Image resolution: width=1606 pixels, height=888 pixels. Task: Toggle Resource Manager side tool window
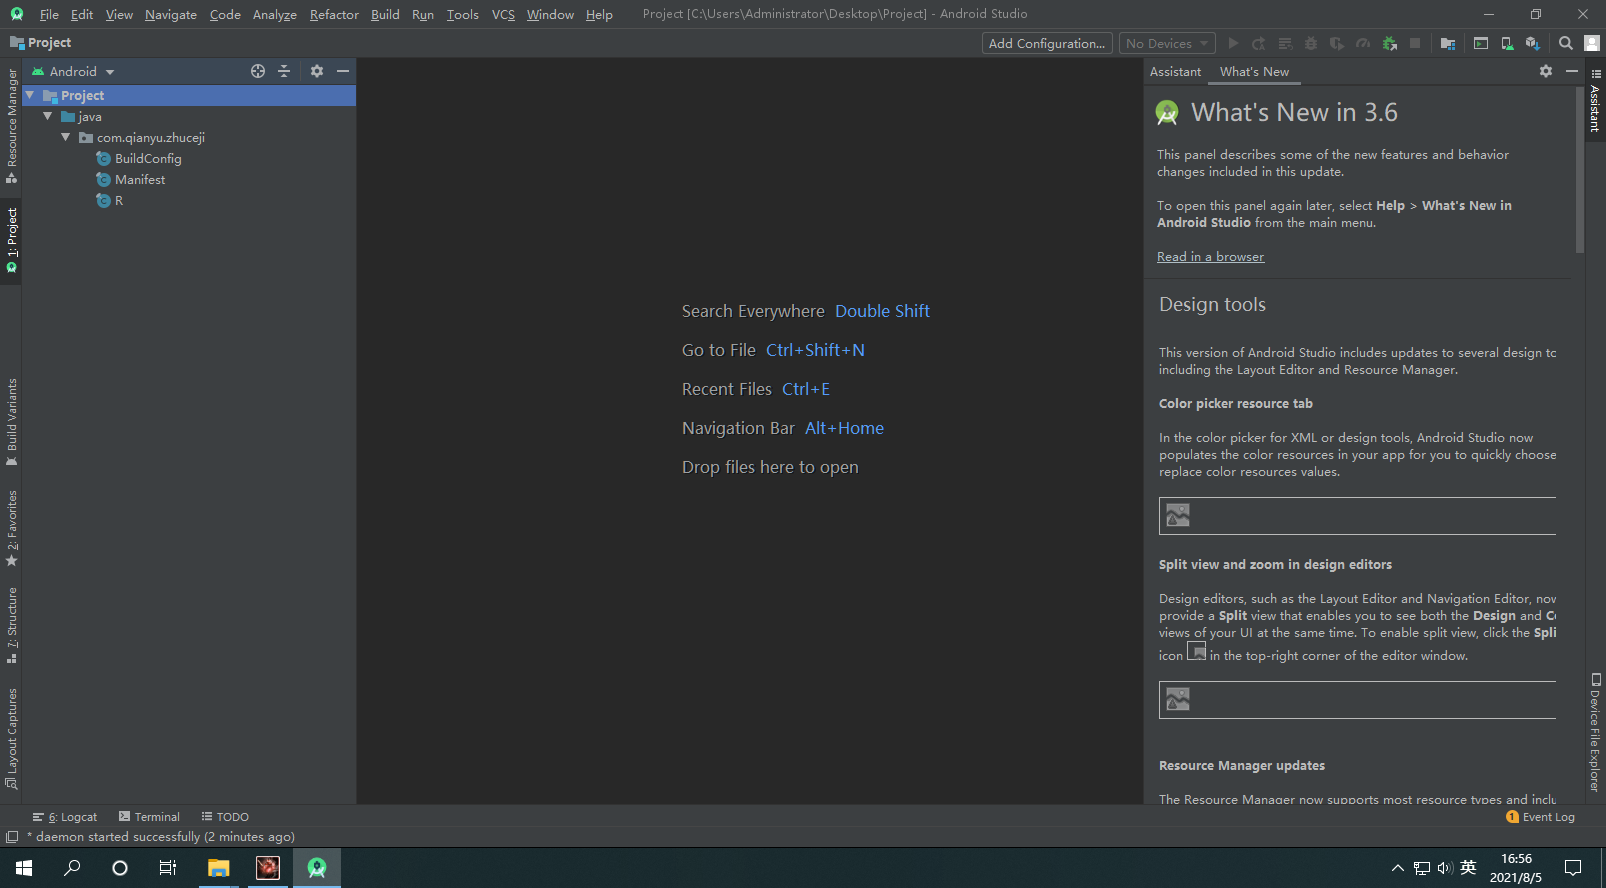click(x=11, y=126)
